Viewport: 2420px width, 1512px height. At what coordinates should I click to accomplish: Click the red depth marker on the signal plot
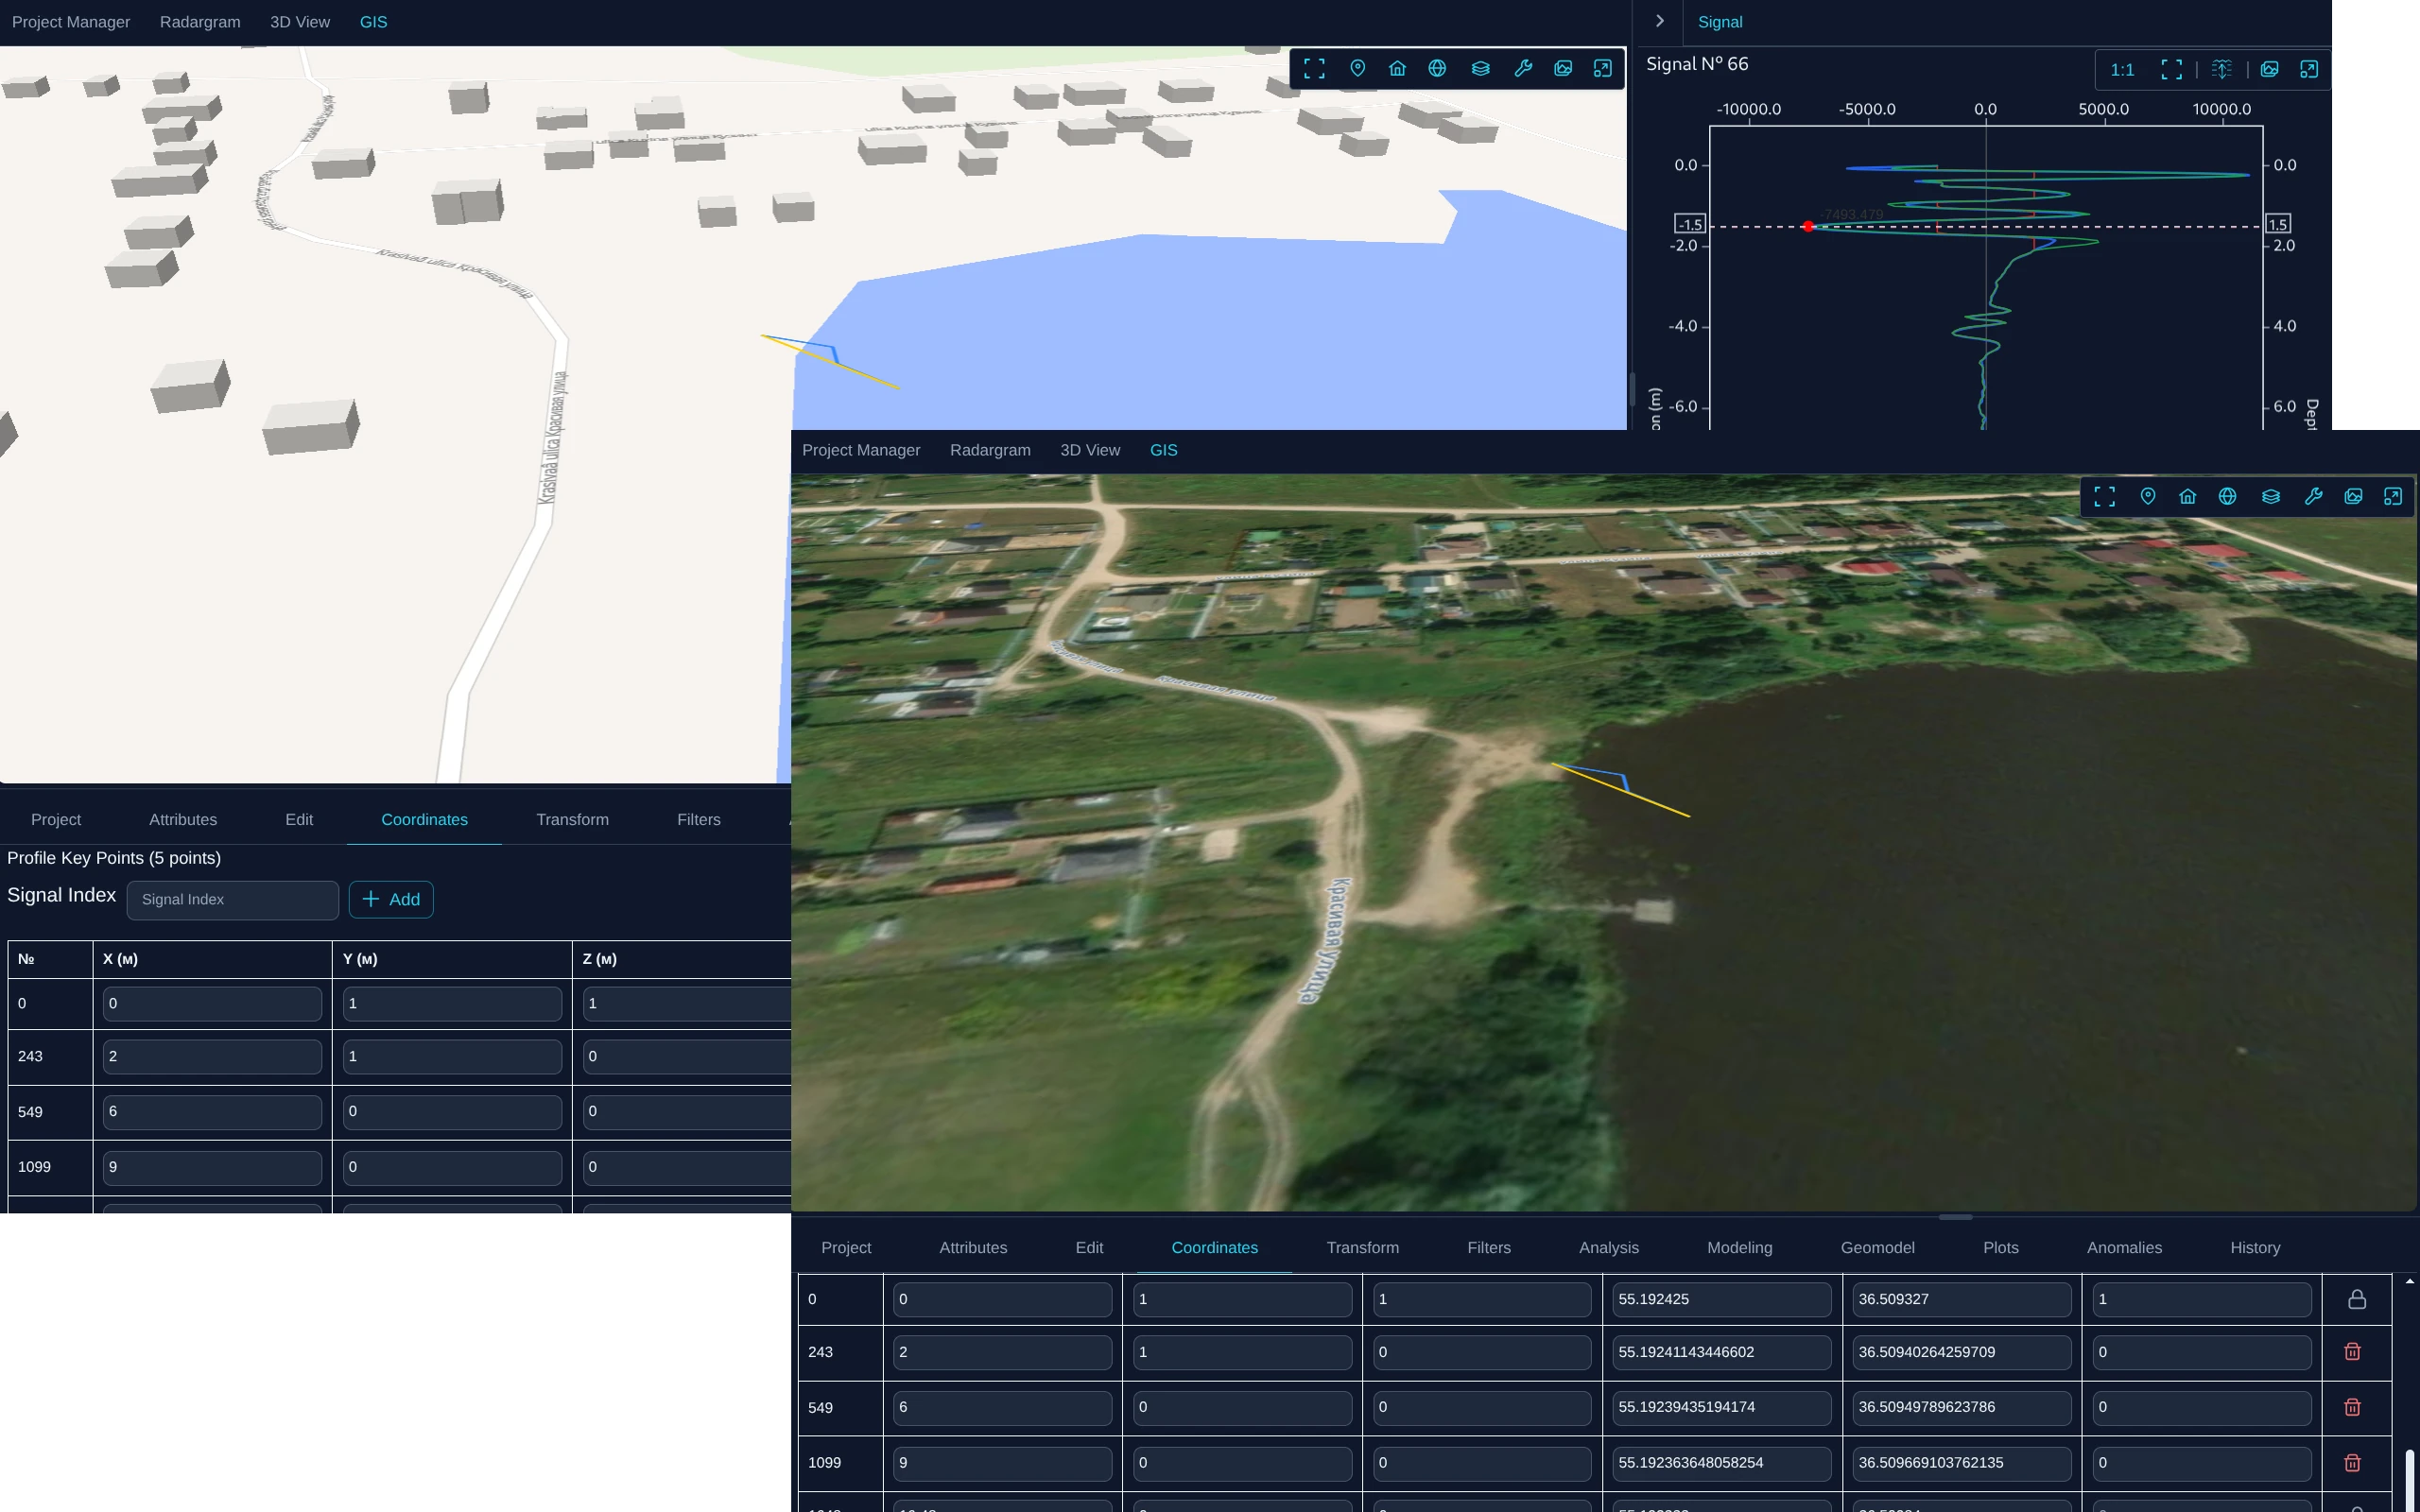[1810, 226]
